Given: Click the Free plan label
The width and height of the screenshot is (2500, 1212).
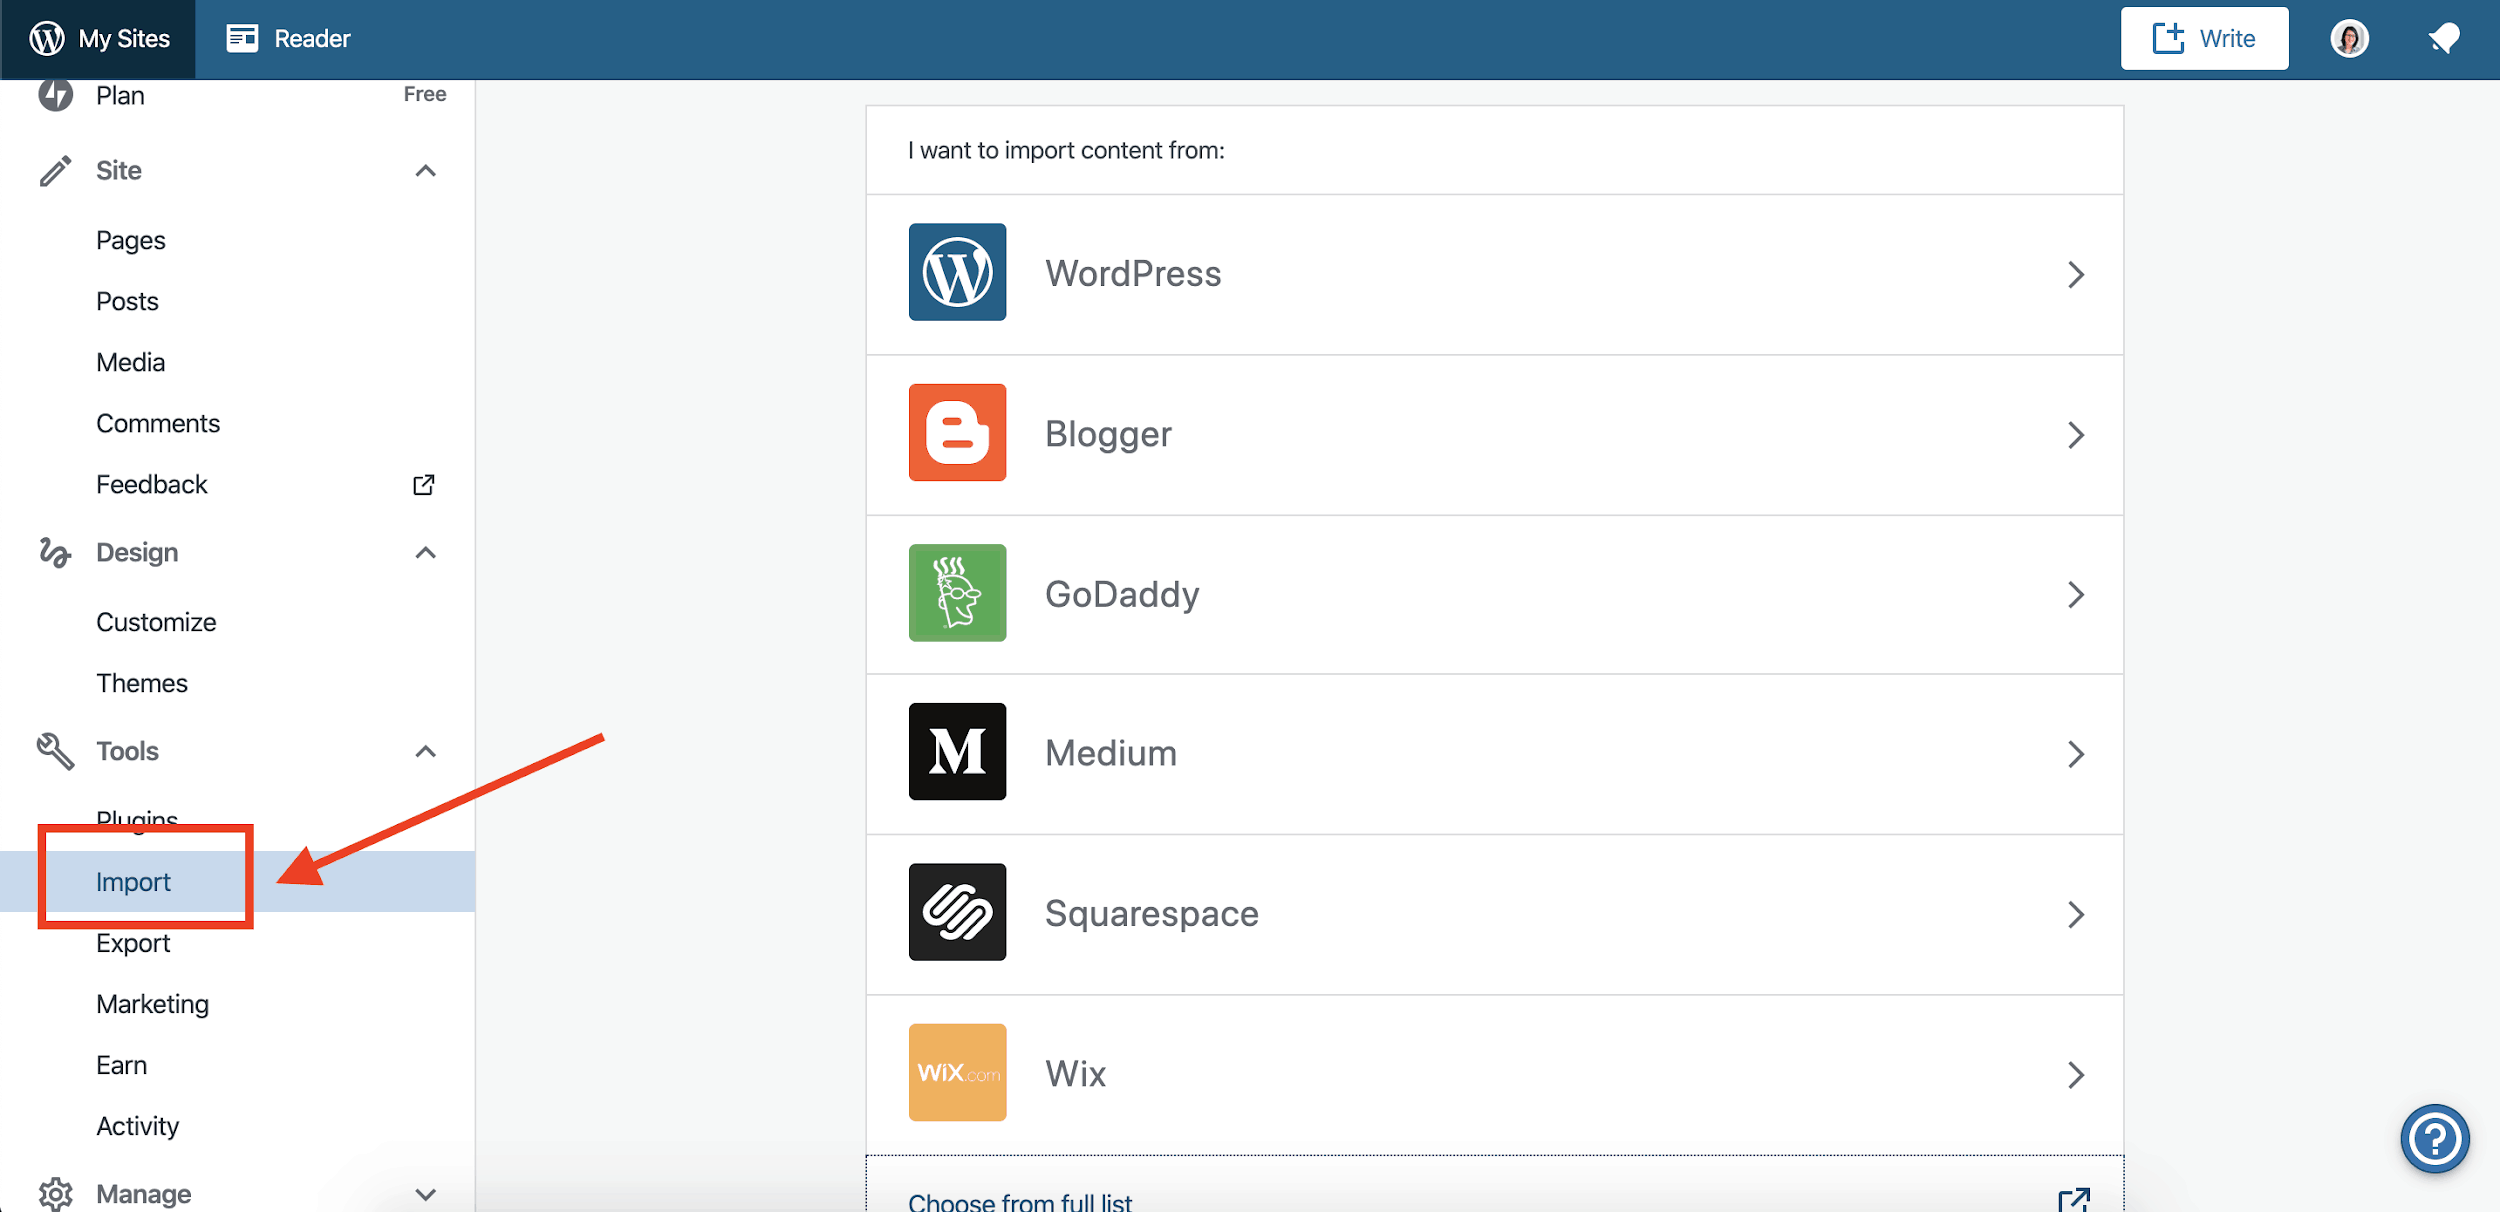Looking at the screenshot, I should tap(425, 94).
